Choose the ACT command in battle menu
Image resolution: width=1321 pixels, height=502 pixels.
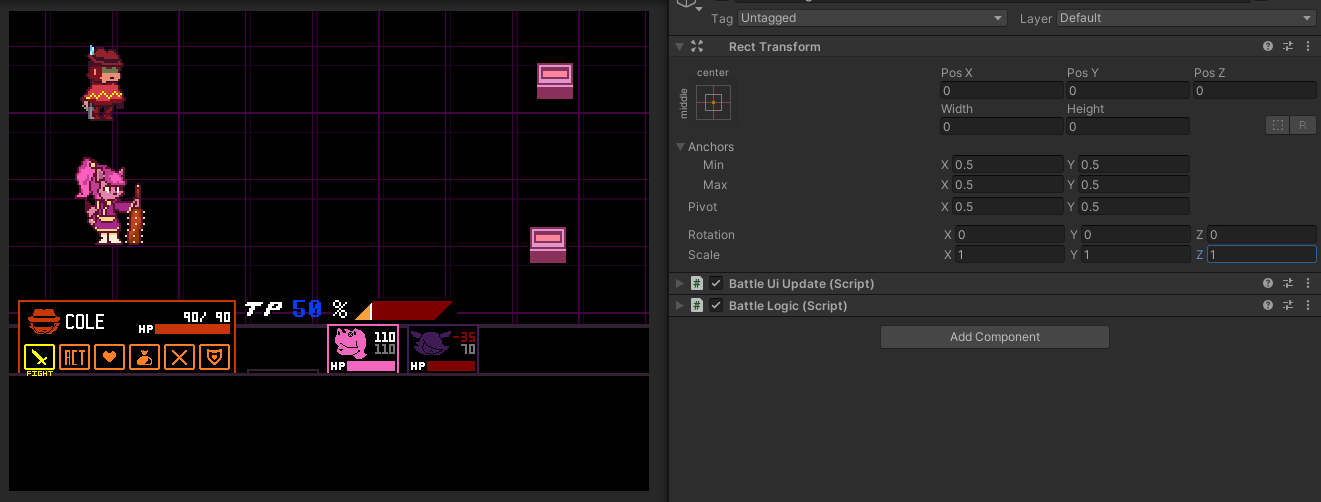[x=75, y=357]
